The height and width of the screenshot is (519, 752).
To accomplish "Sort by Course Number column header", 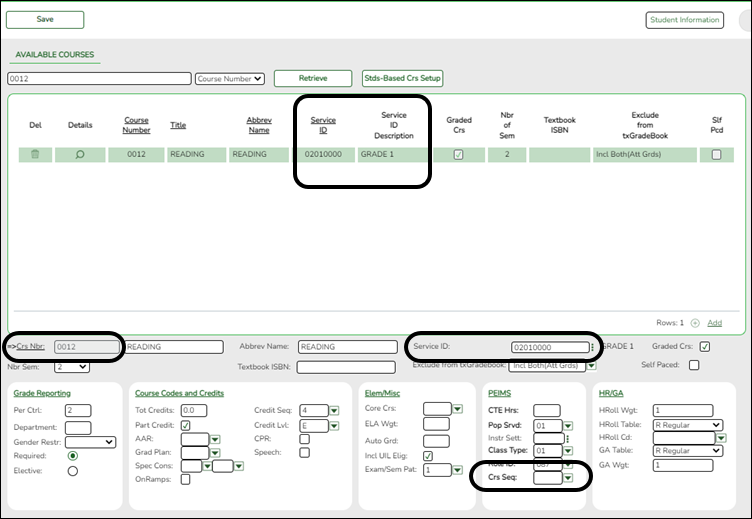I will tap(136, 125).
